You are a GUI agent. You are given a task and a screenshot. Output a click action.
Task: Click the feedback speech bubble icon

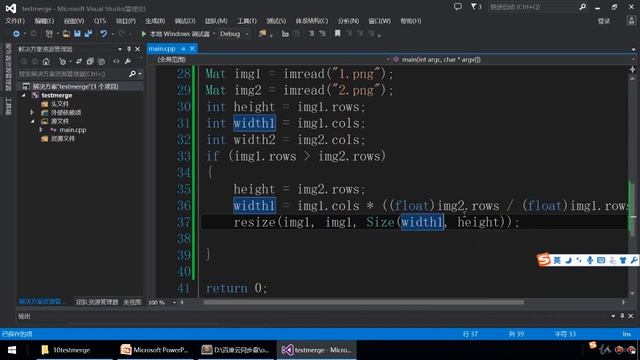click(458, 7)
